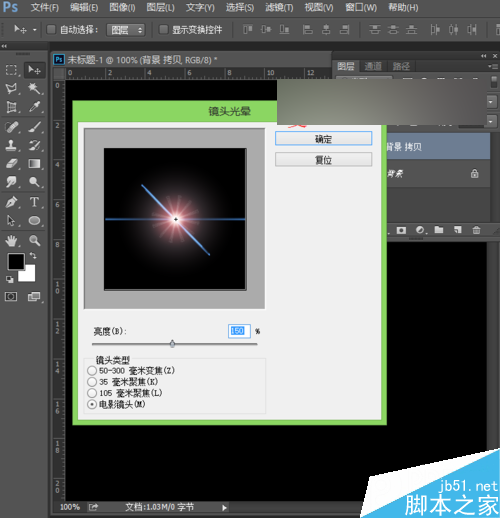The height and width of the screenshot is (518, 500).
Task: Open 编辑(E) menu
Action: (x=84, y=8)
